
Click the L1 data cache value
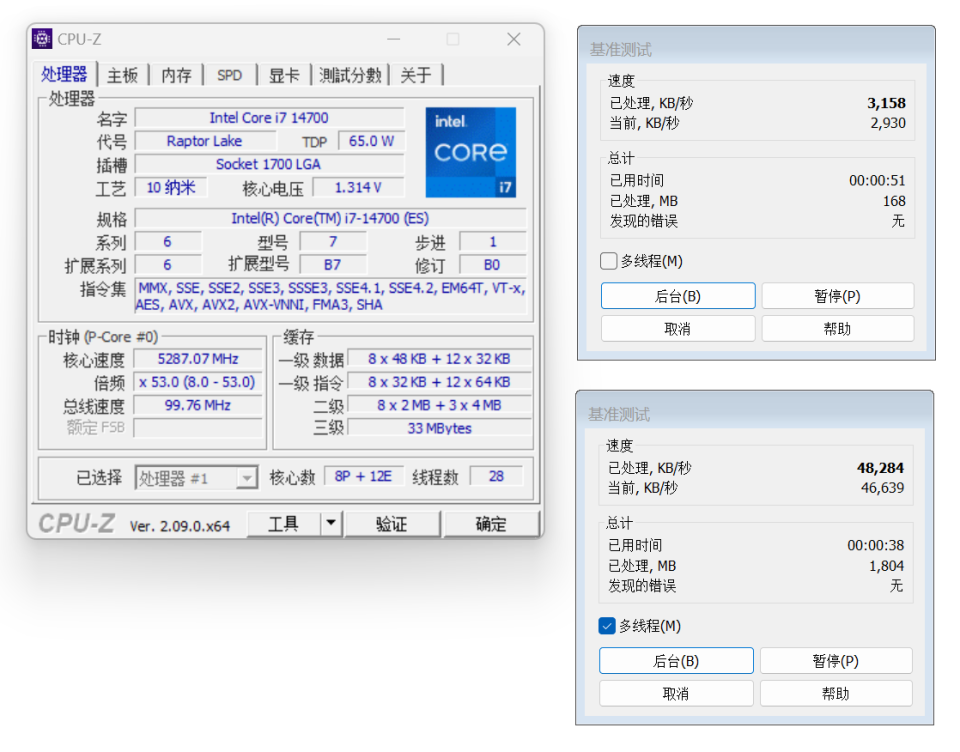(439, 359)
